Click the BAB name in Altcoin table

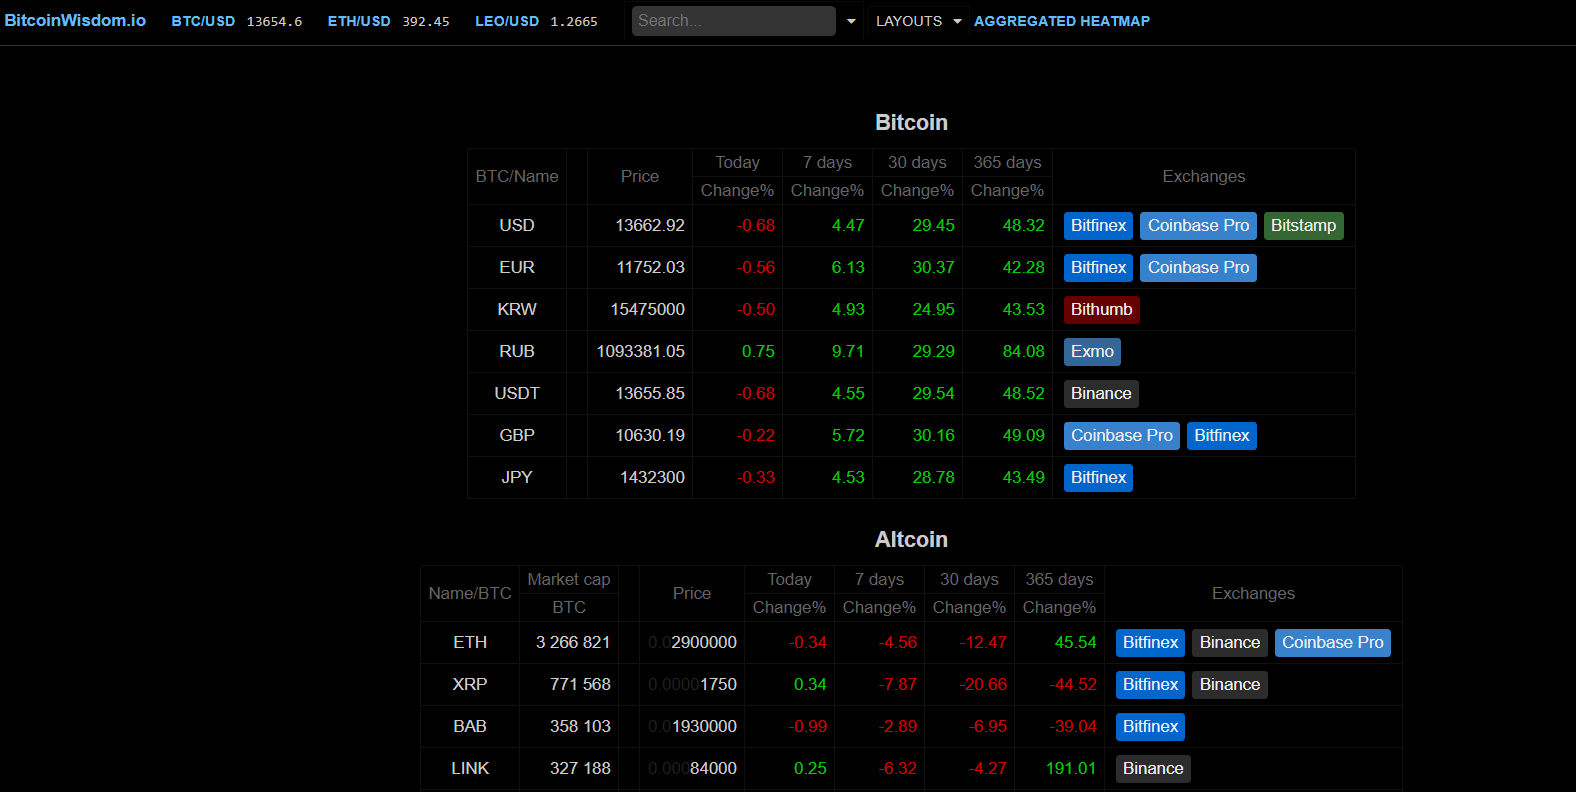(470, 727)
